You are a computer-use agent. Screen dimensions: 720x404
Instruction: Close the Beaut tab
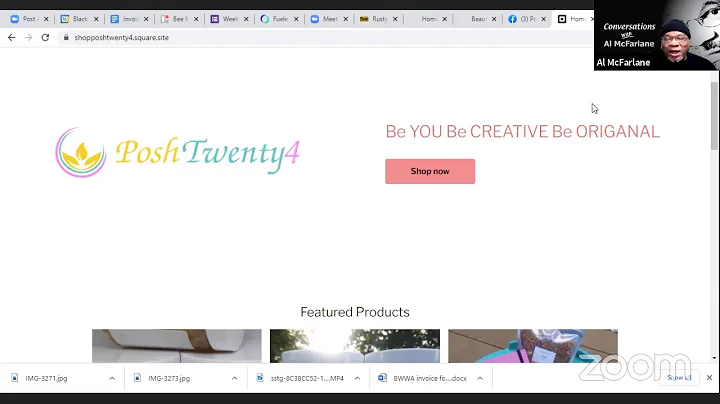coord(494,19)
